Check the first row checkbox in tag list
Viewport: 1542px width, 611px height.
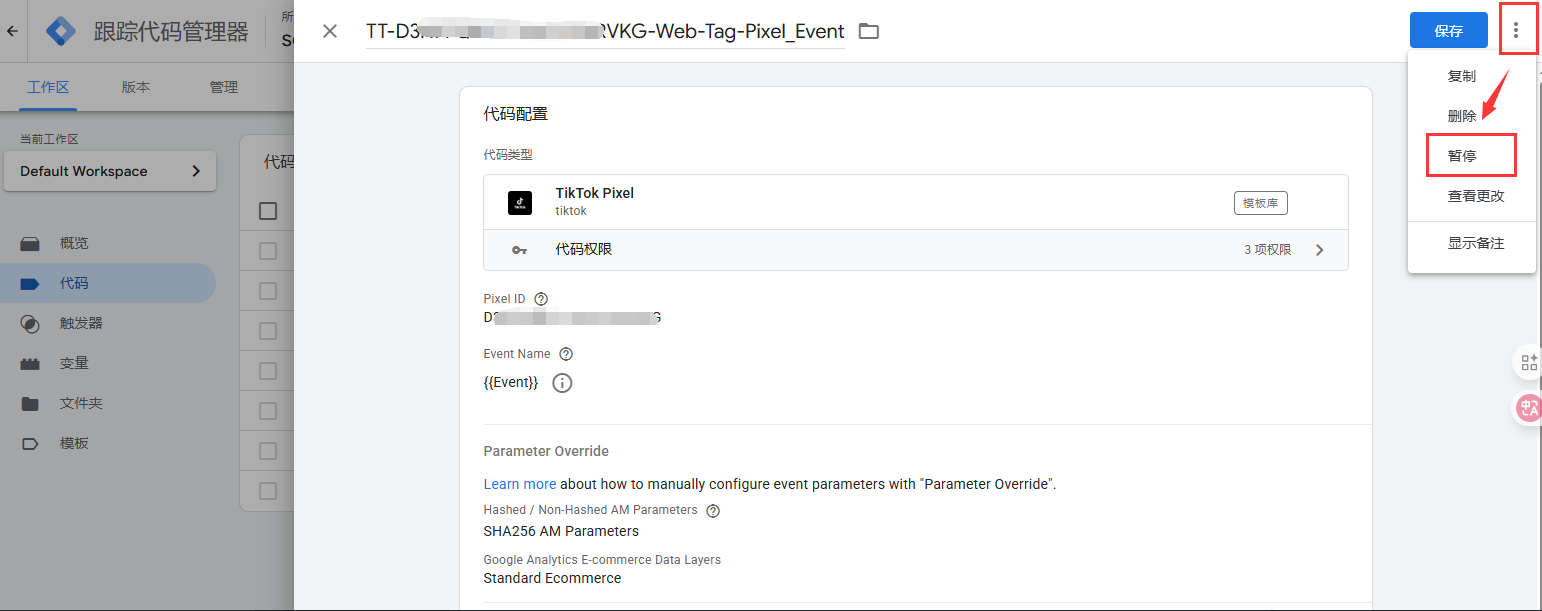click(268, 251)
